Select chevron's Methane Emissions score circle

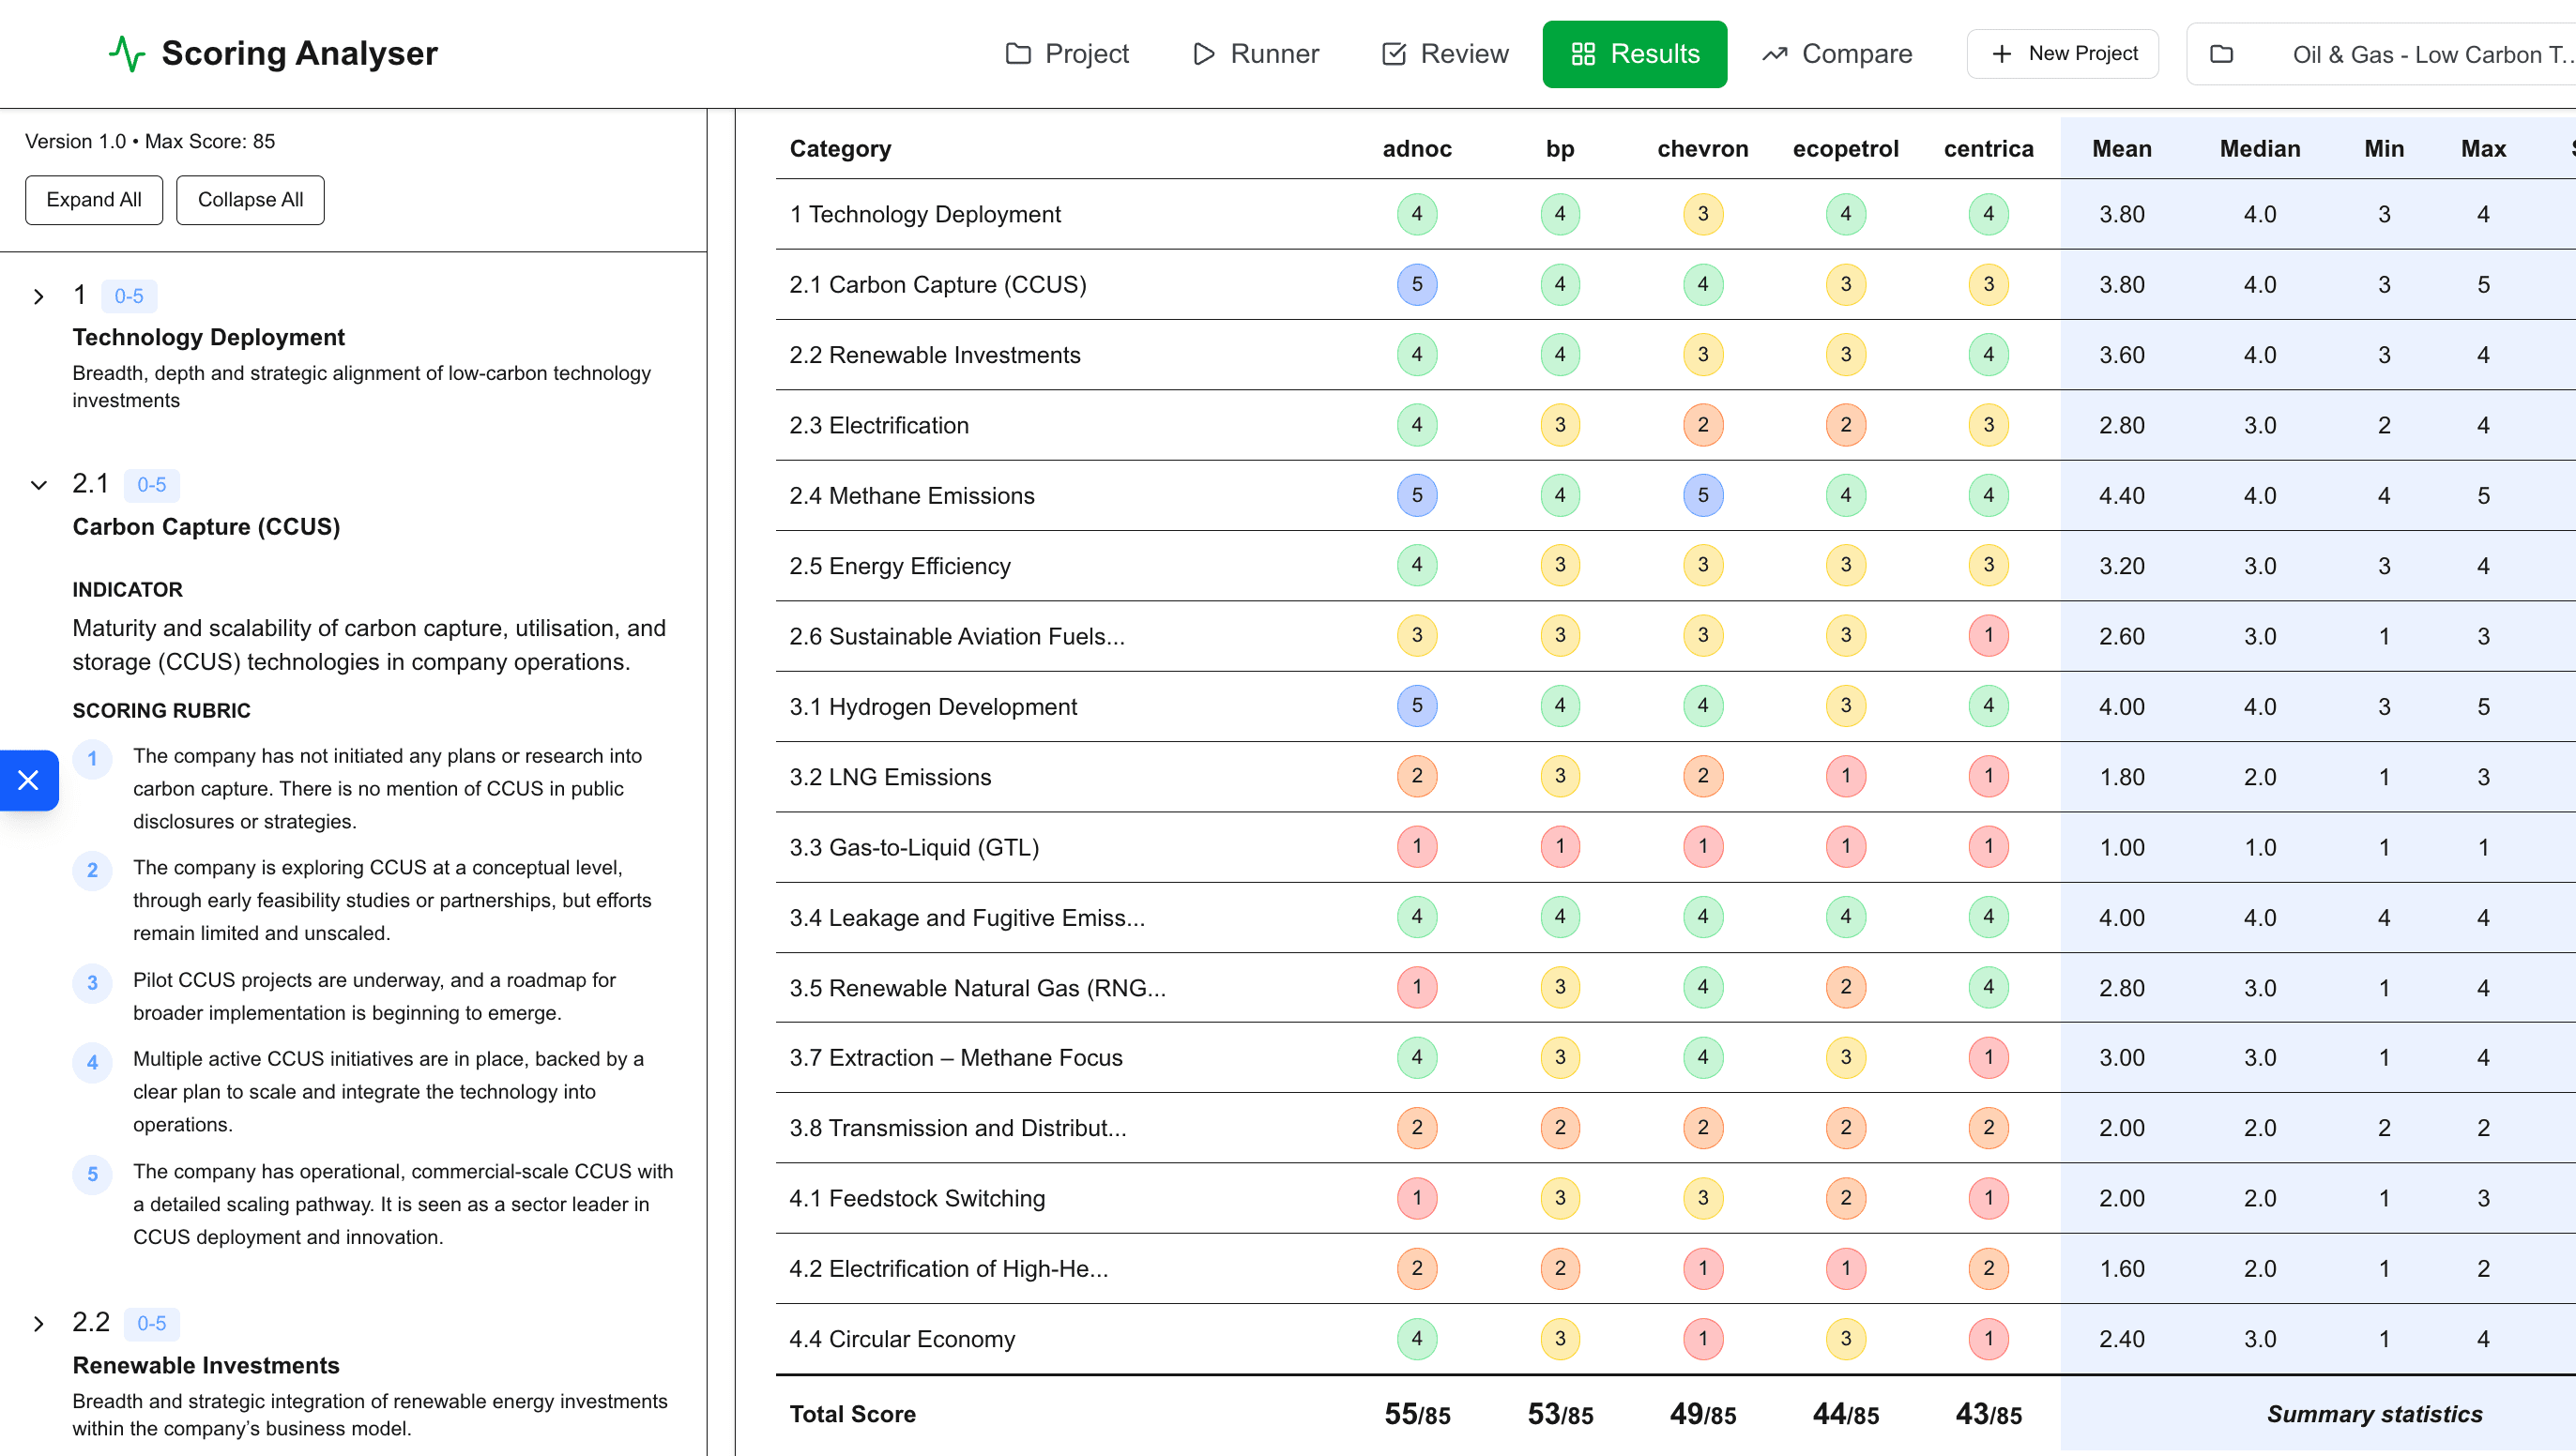coord(1704,494)
